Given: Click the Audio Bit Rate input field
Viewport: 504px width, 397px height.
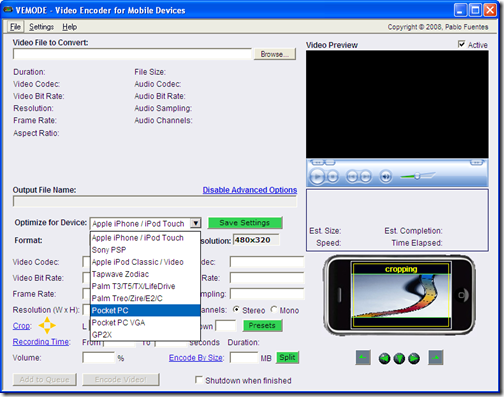Looking at the screenshot, I should [267, 278].
